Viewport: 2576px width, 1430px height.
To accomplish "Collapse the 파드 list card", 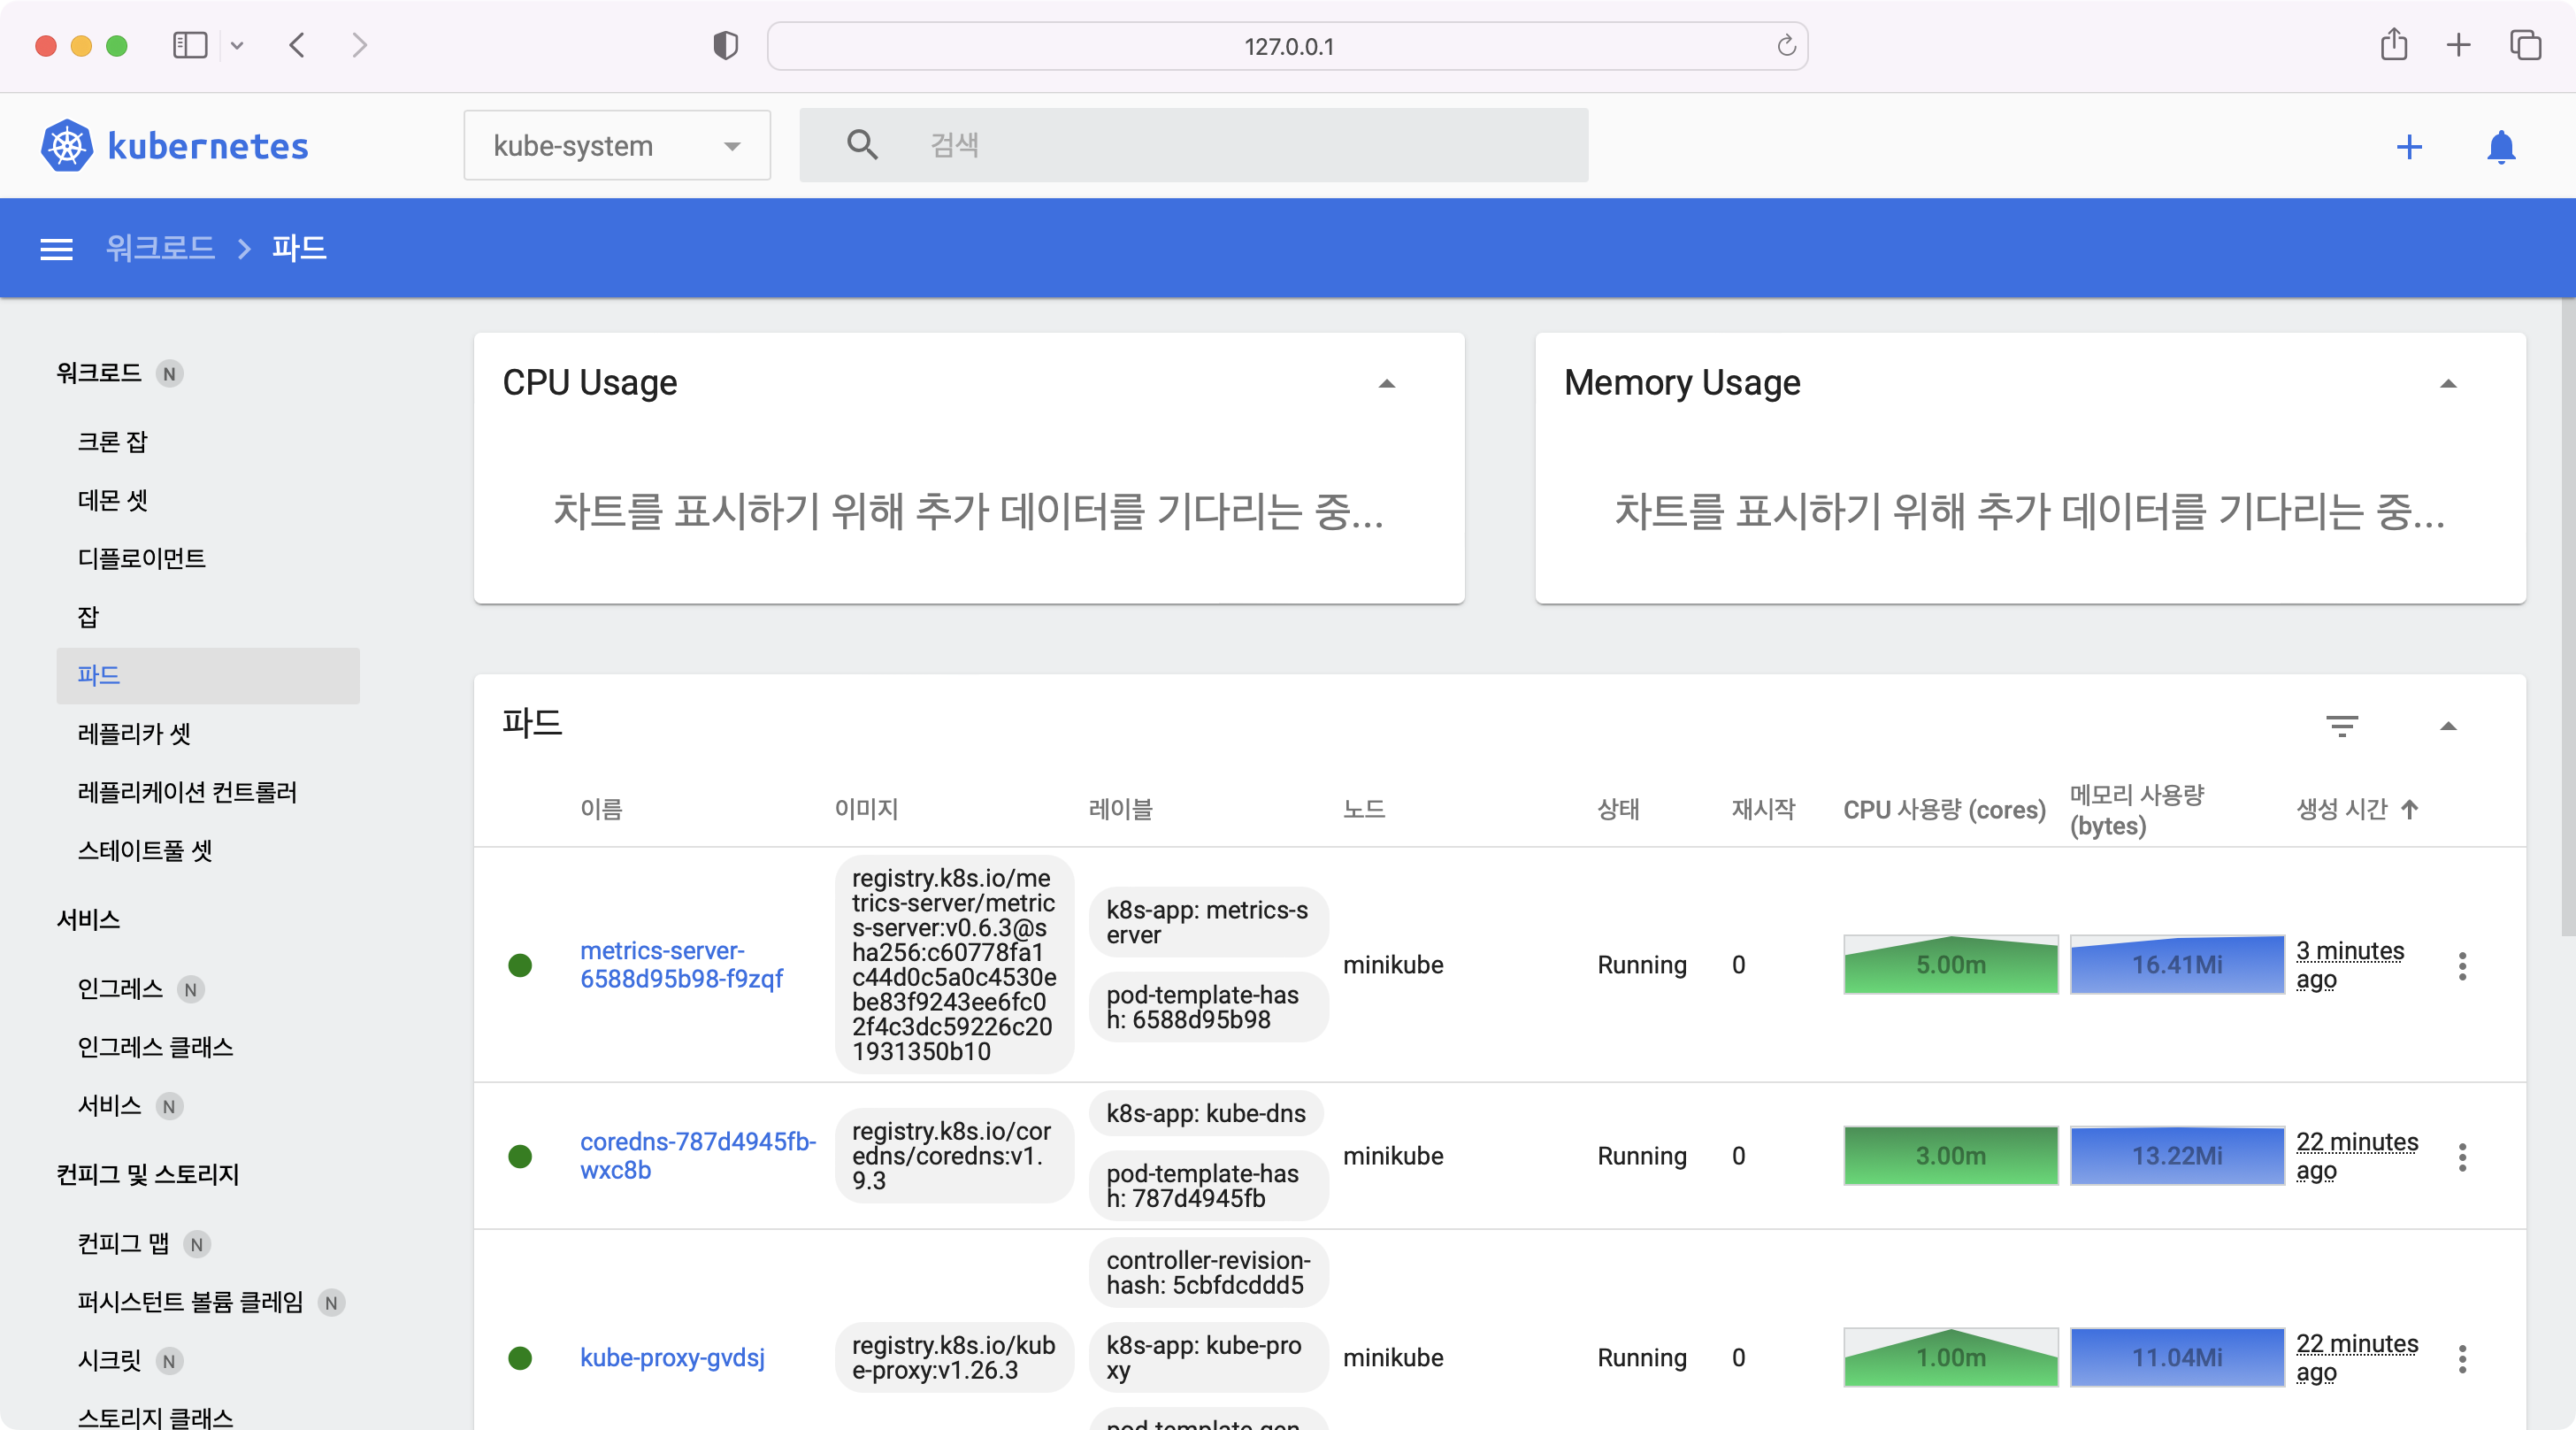I will coord(2448,726).
